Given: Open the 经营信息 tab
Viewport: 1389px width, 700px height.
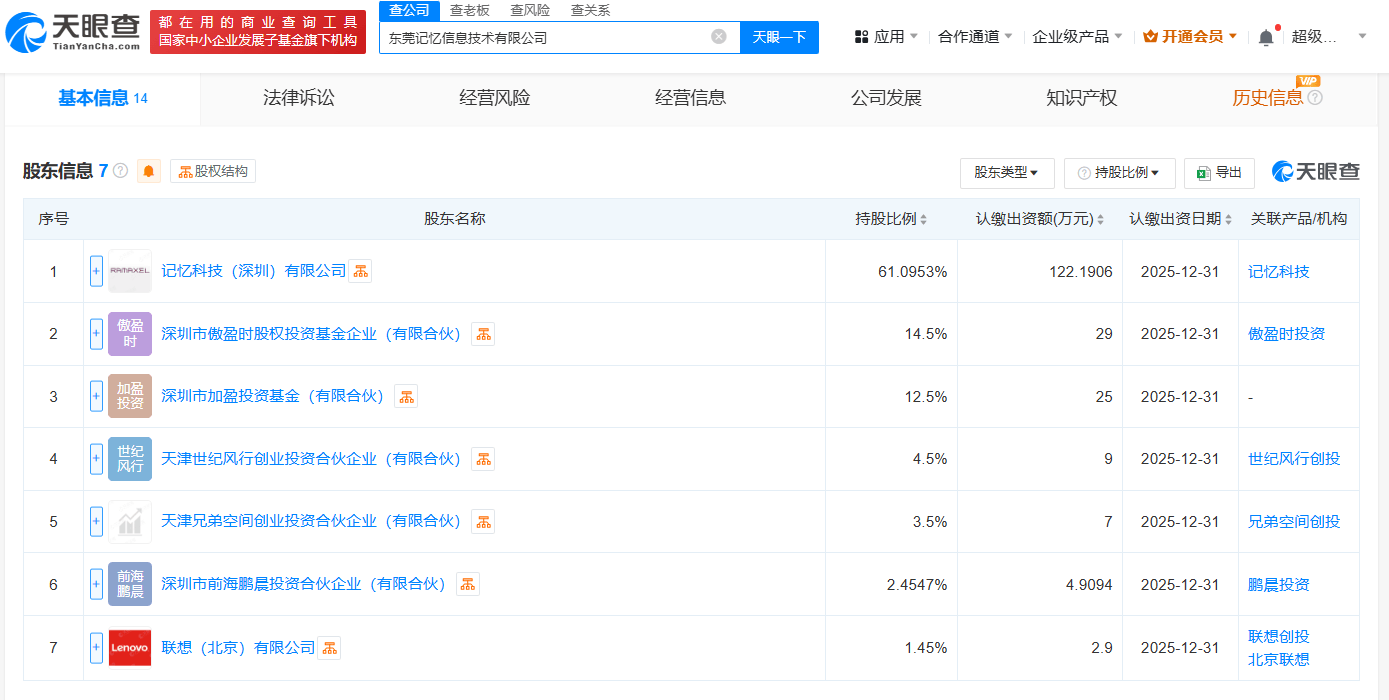Looking at the screenshot, I should coord(690,98).
